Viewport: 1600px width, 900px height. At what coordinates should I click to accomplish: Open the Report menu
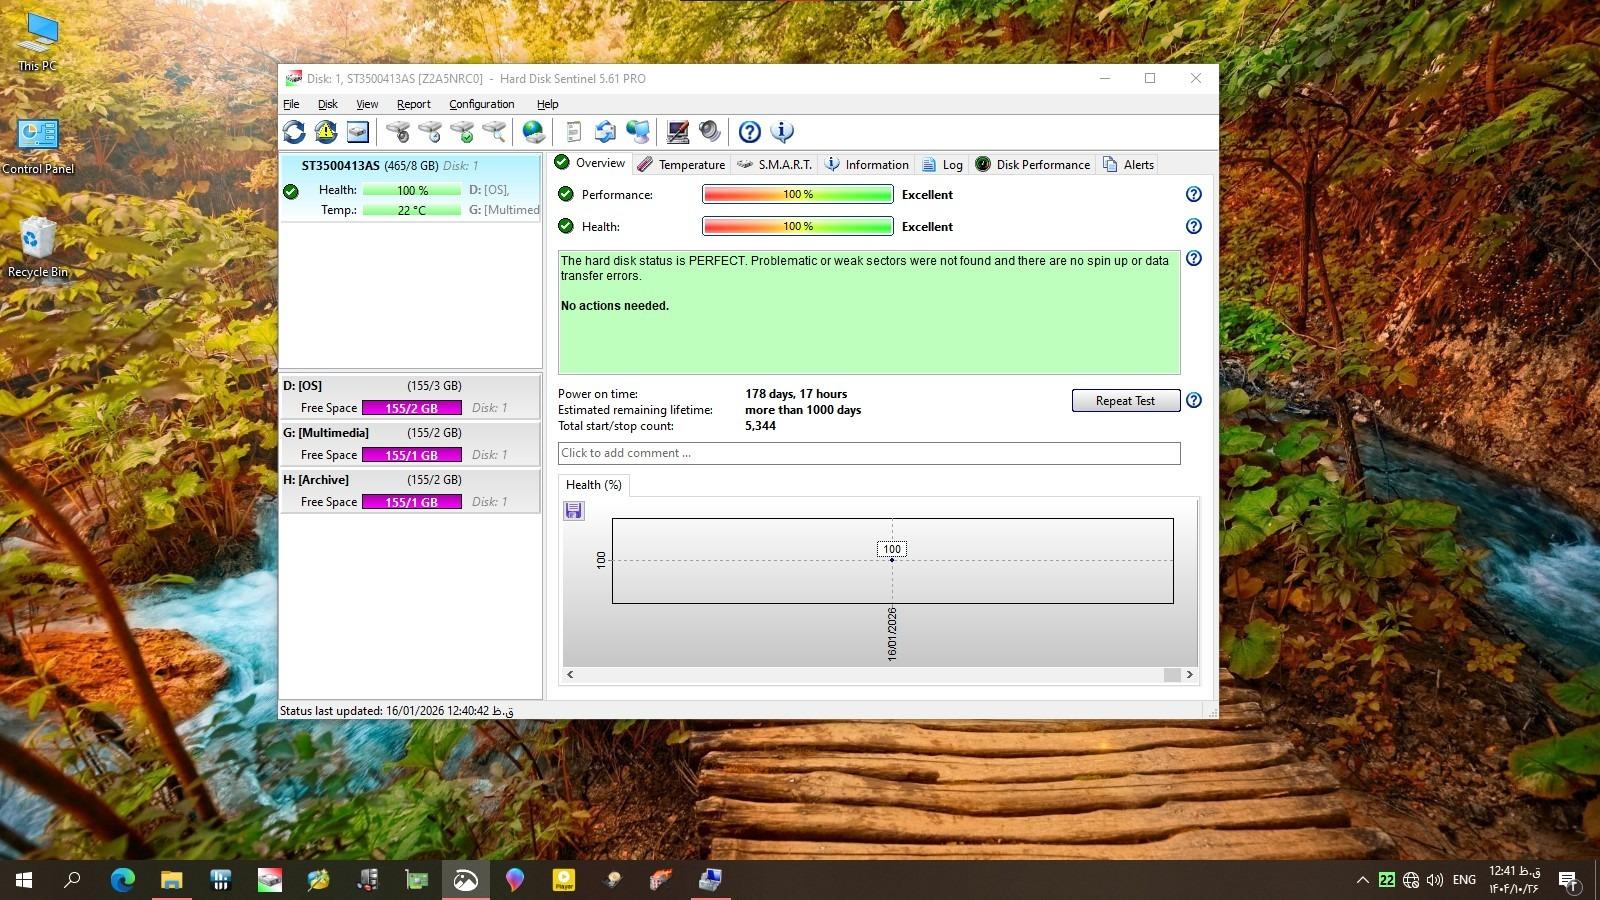coord(413,104)
